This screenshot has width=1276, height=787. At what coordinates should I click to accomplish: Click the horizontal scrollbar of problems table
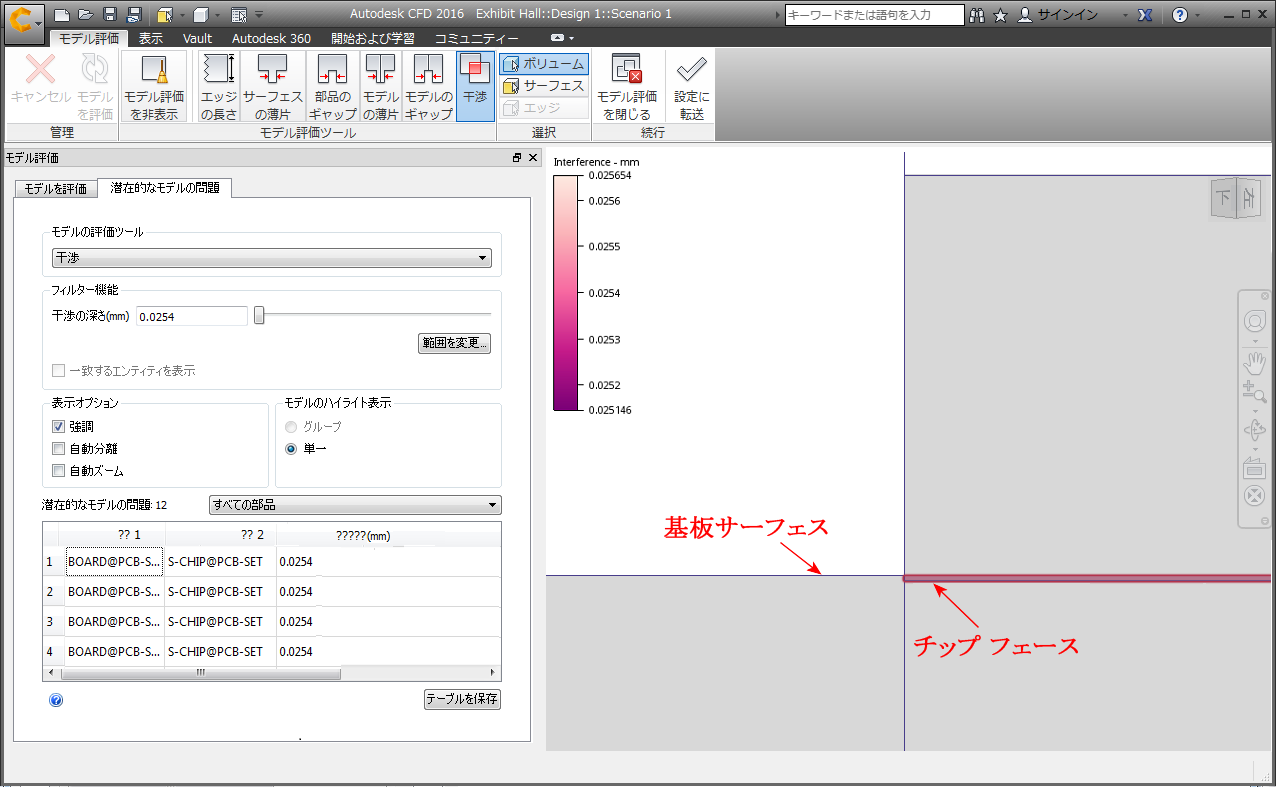200,673
